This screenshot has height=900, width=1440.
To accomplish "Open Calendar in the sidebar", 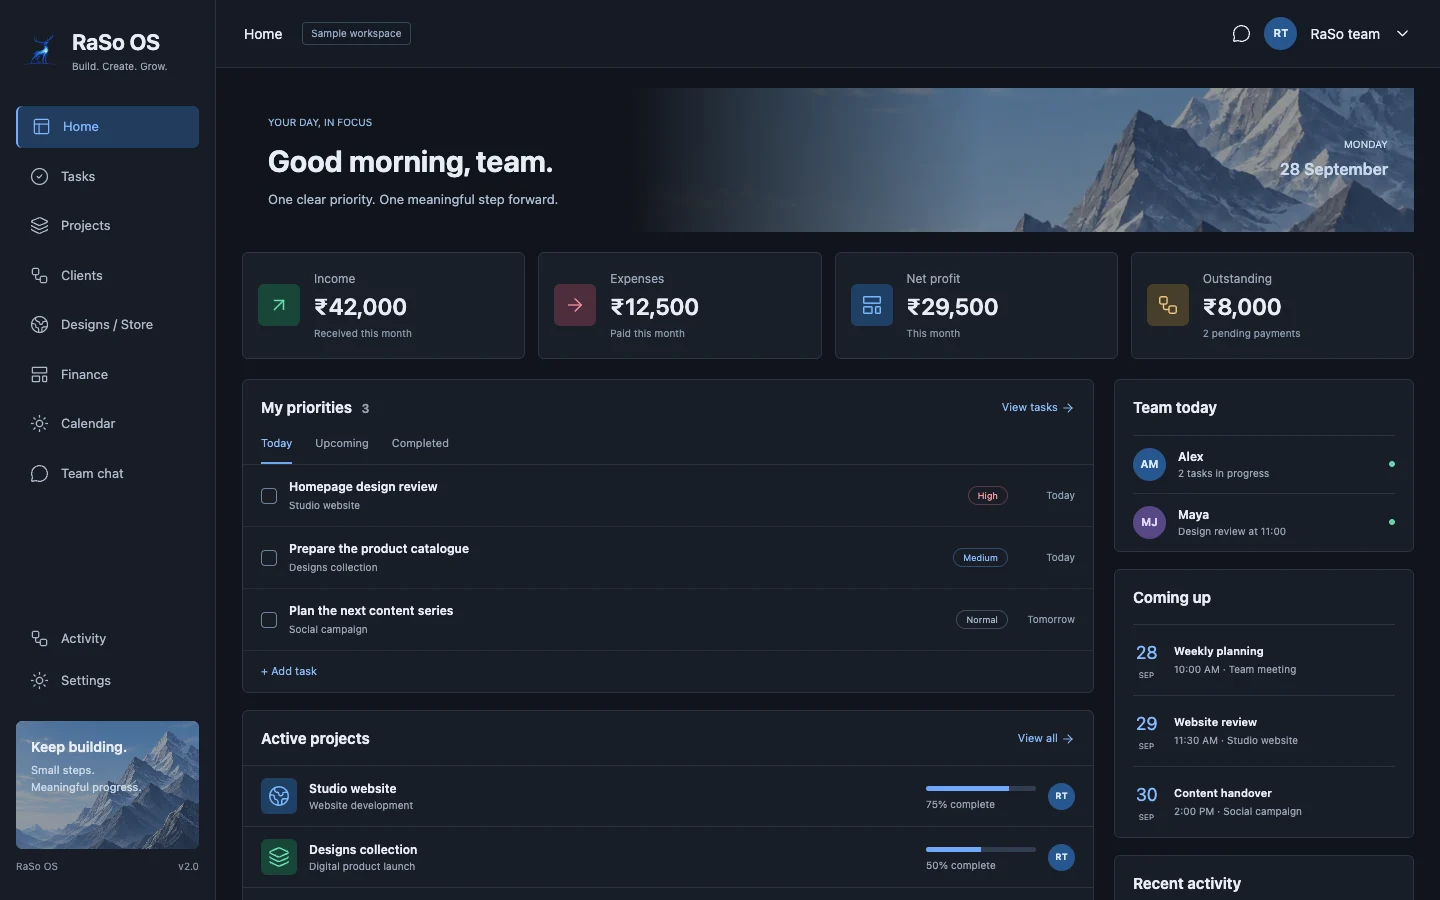I will click(x=108, y=424).
